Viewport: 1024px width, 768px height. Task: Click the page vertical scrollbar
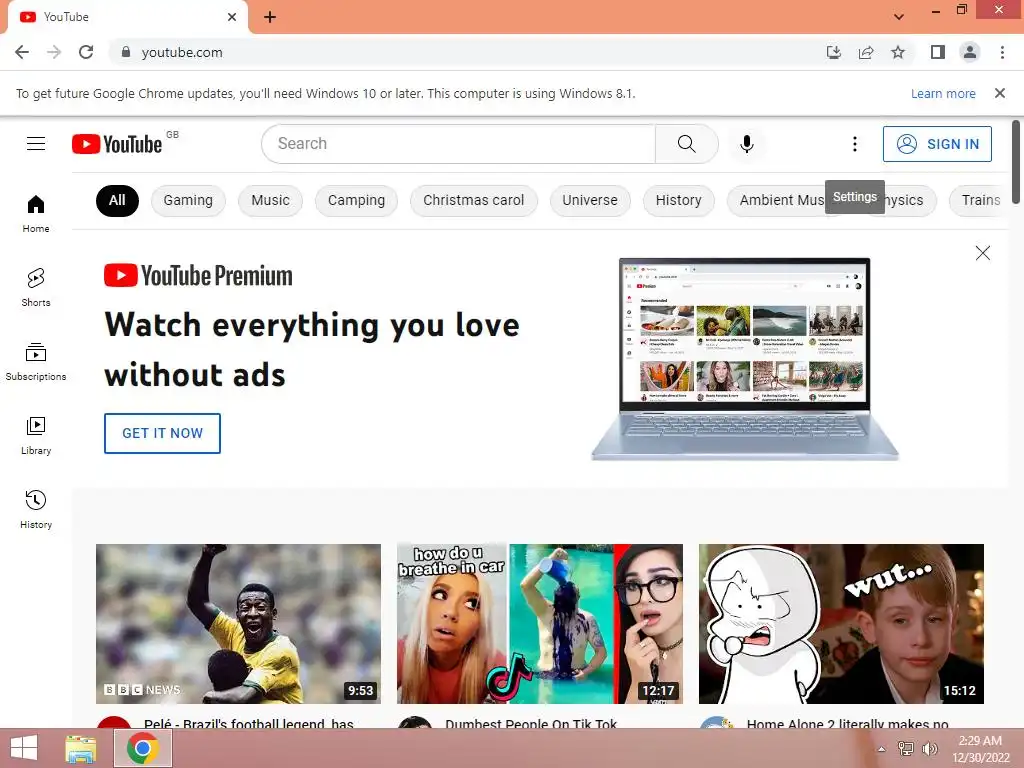(x=1016, y=161)
